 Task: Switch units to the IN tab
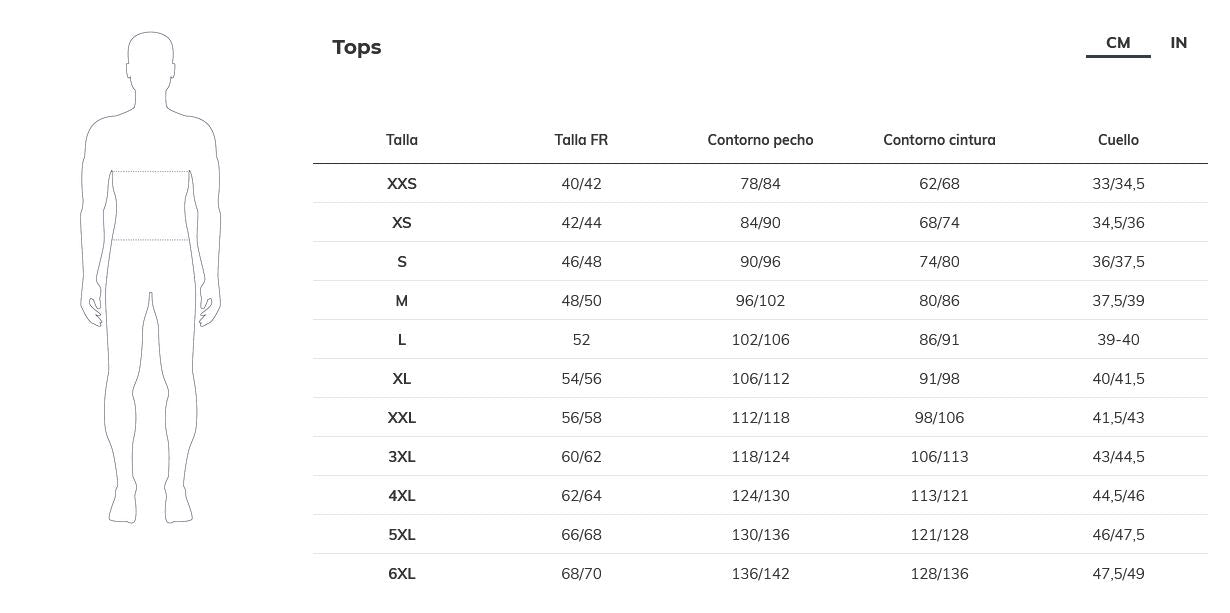[x=1179, y=43]
